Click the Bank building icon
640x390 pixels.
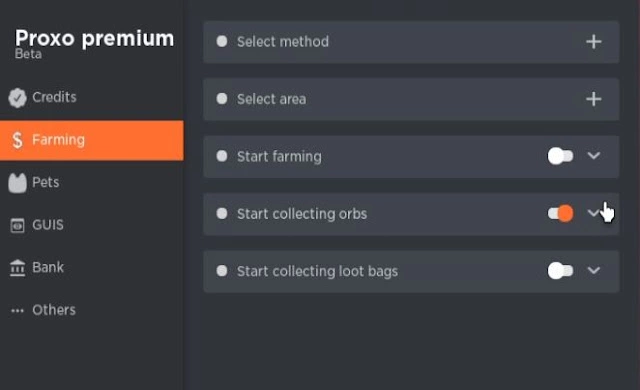click(x=17, y=268)
